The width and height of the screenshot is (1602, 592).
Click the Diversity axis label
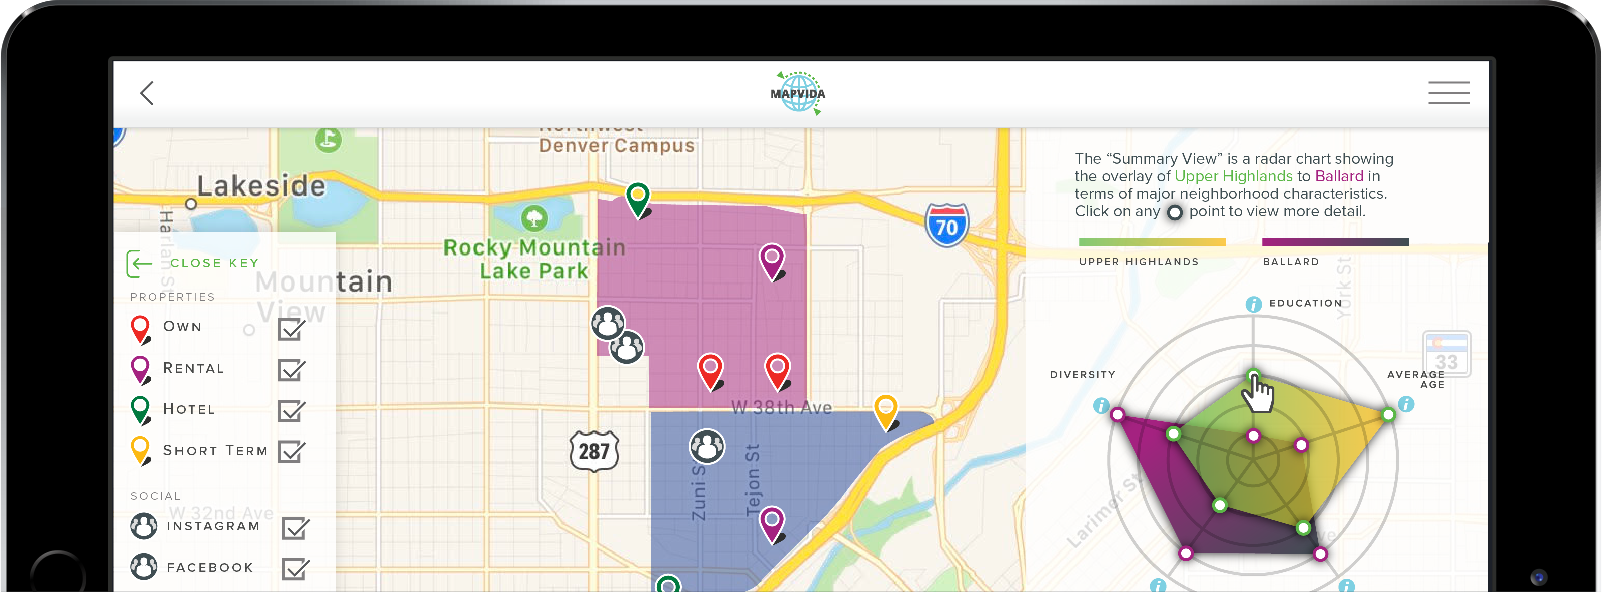pos(1083,374)
